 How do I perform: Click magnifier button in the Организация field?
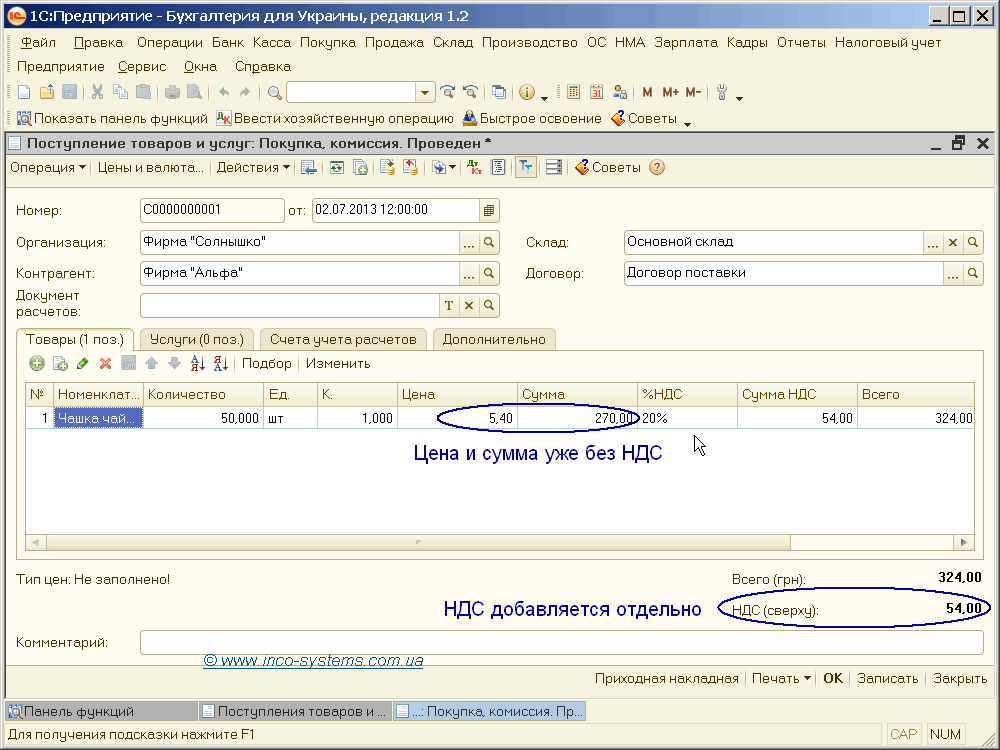pos(489,242)
